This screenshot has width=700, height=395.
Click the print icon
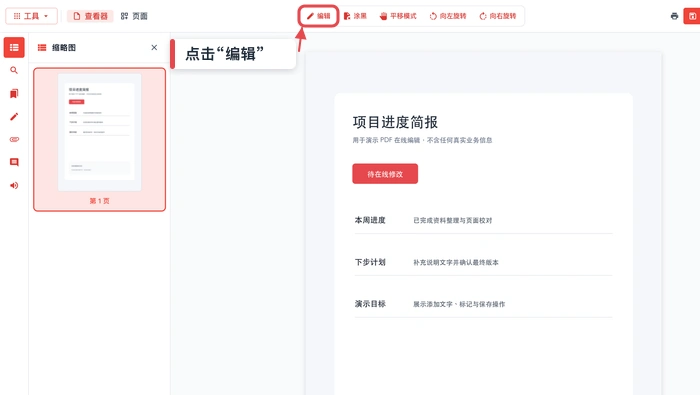point(674,16)
